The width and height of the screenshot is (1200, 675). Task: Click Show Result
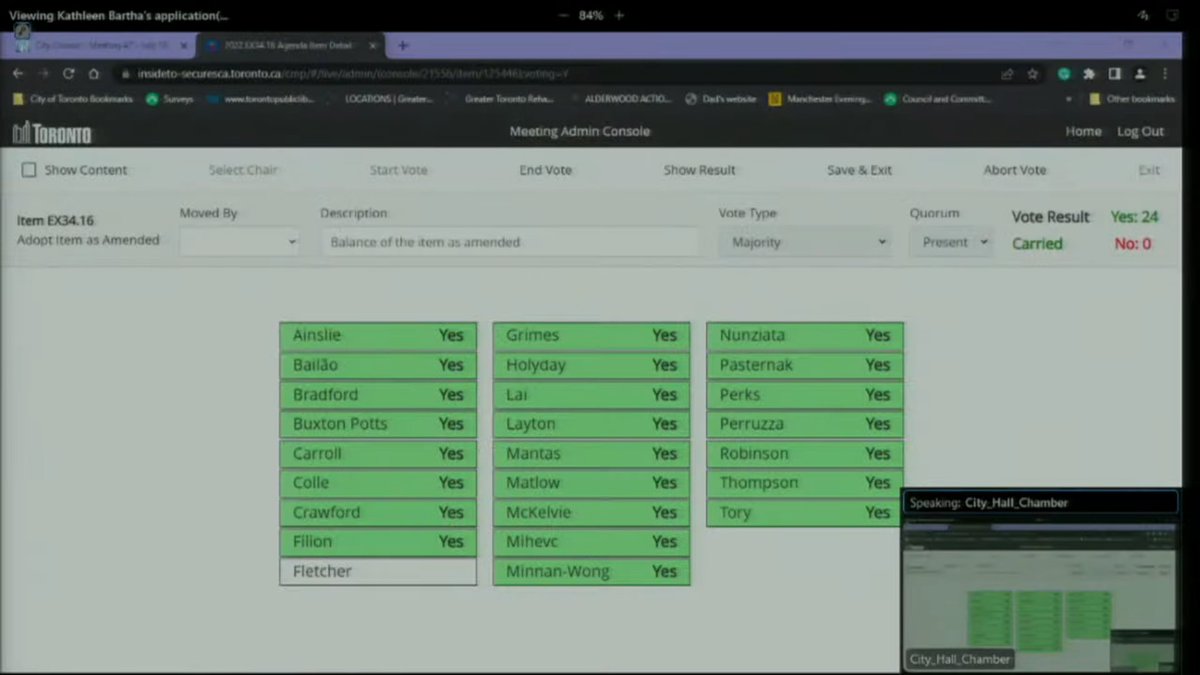pyautogui.click(x=699, y=170)
